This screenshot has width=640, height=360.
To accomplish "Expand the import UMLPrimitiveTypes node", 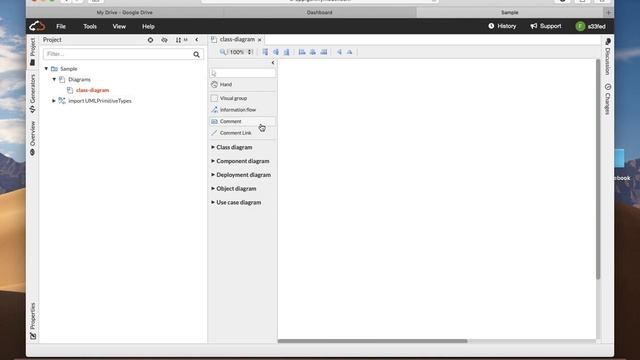I will [53, 100].
